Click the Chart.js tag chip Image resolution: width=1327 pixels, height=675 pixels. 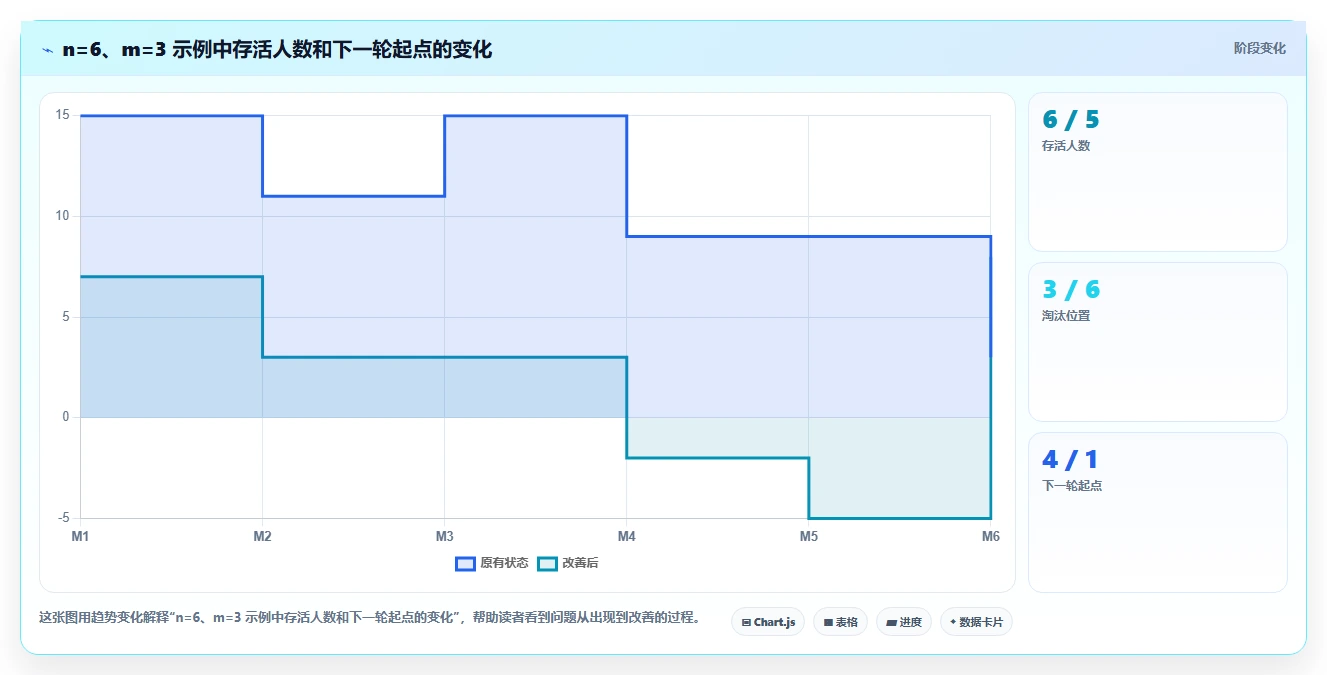pos(768,622)
